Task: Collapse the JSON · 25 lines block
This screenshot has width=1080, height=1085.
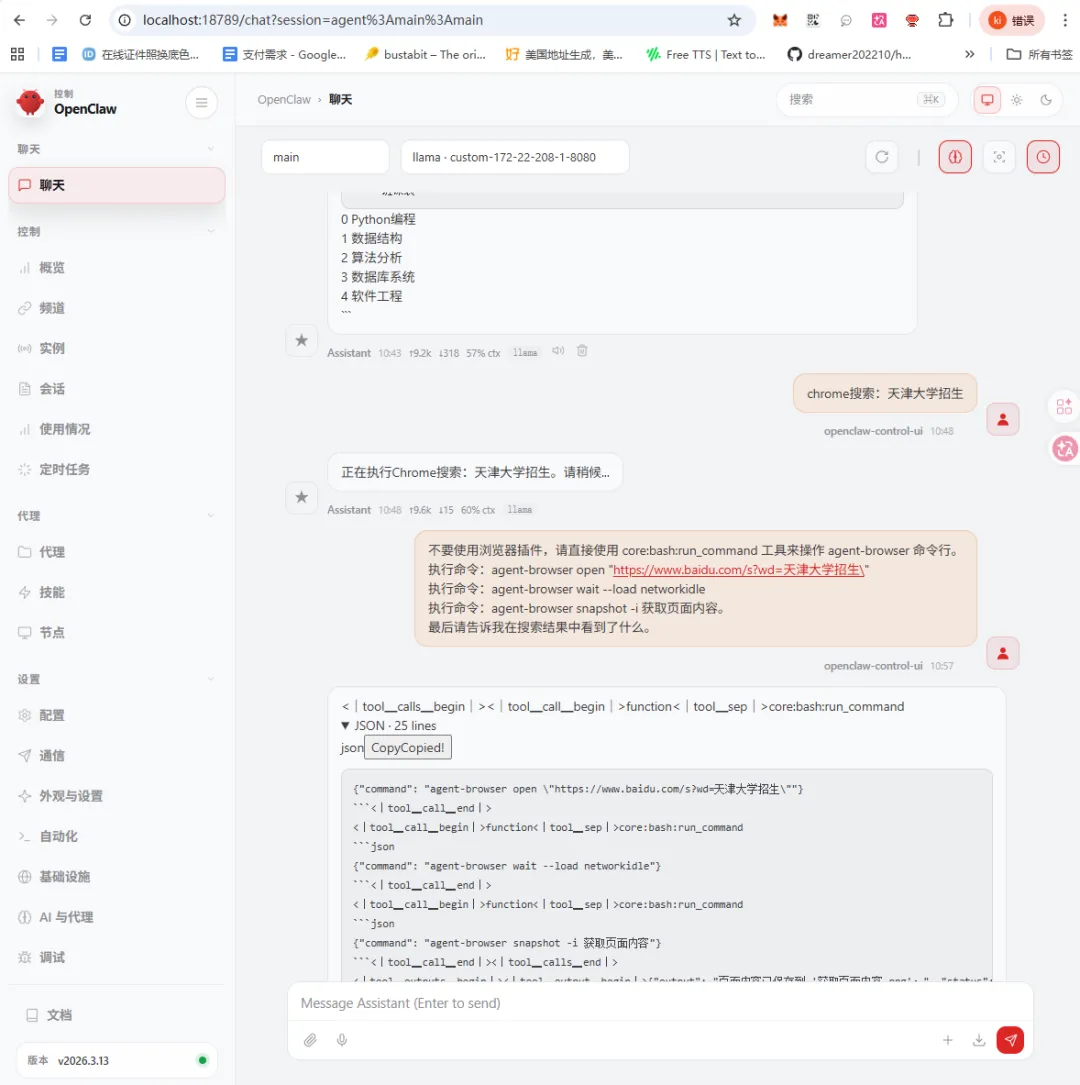Action: (389, 725)
